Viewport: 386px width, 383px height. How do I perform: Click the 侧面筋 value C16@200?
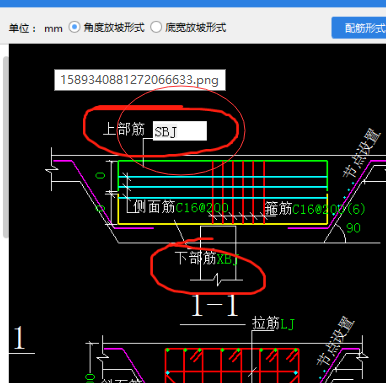pyautogui.click(x=202, y=208)
